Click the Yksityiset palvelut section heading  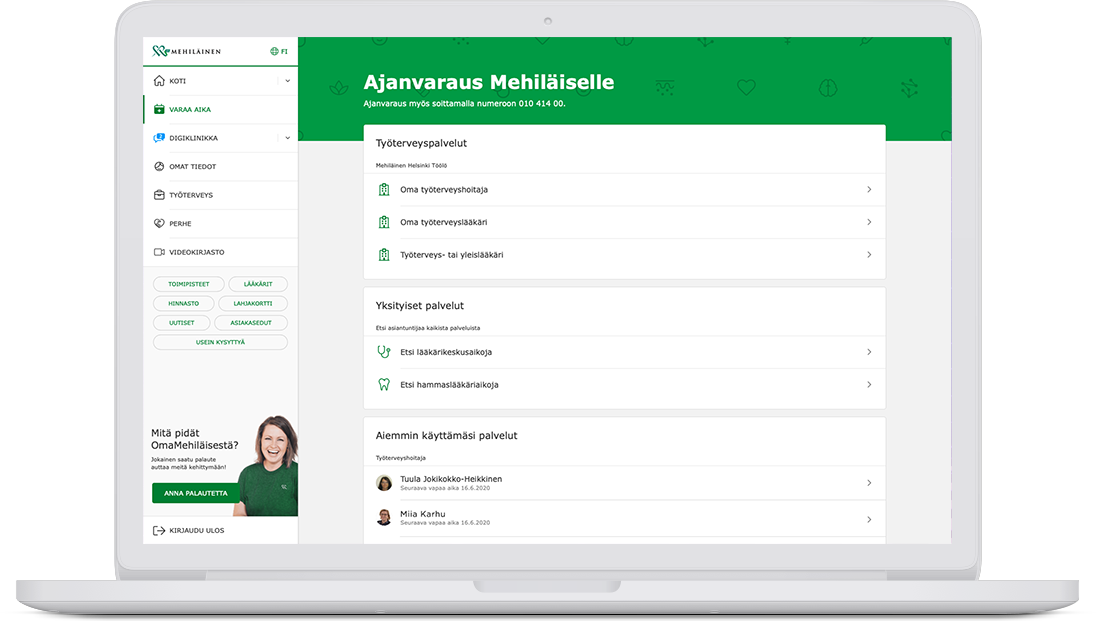click(x=420, y=306)
